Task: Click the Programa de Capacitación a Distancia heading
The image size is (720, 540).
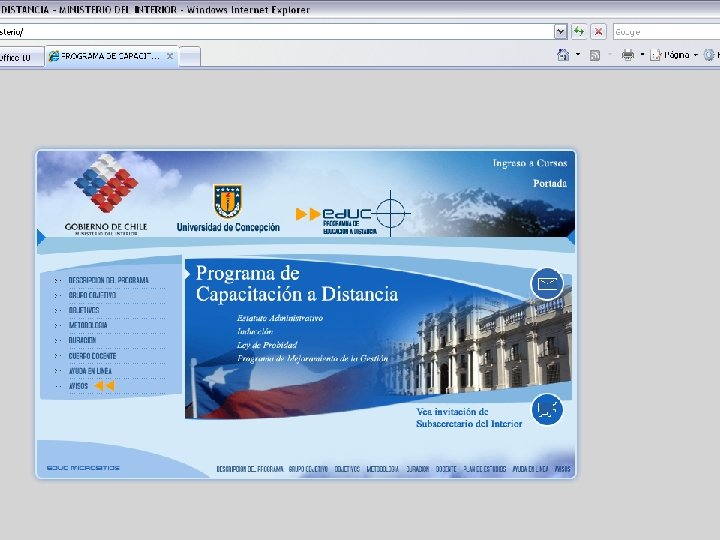Action: (x=297, y=284)
